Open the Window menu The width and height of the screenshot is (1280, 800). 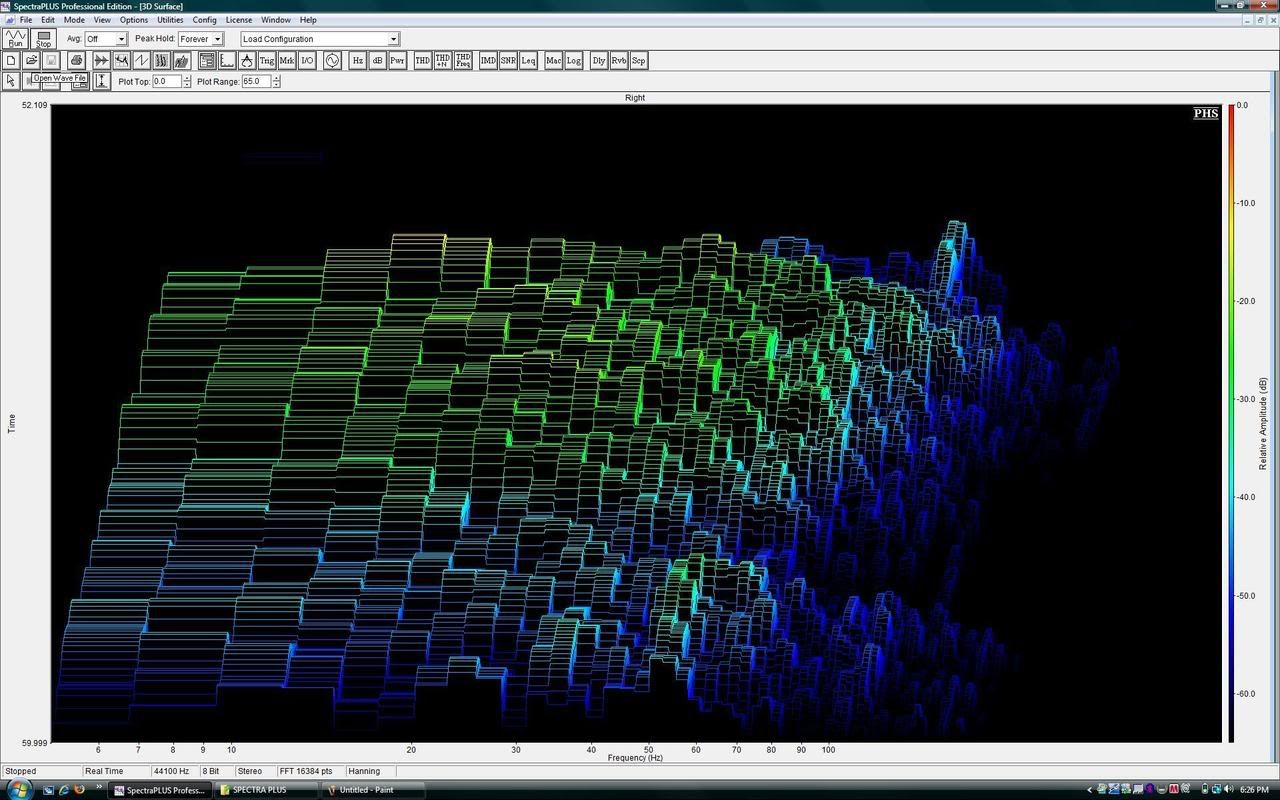pyautogui.click(x=276, y=20)
